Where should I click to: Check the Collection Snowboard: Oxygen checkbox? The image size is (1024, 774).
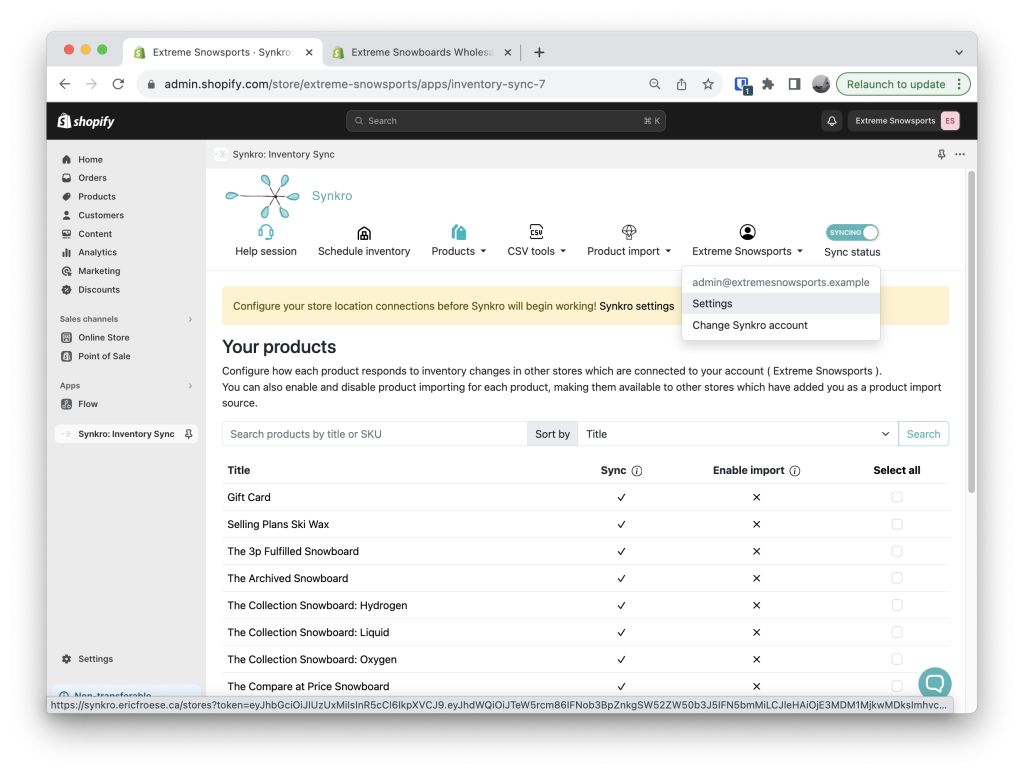coord(897,659)
